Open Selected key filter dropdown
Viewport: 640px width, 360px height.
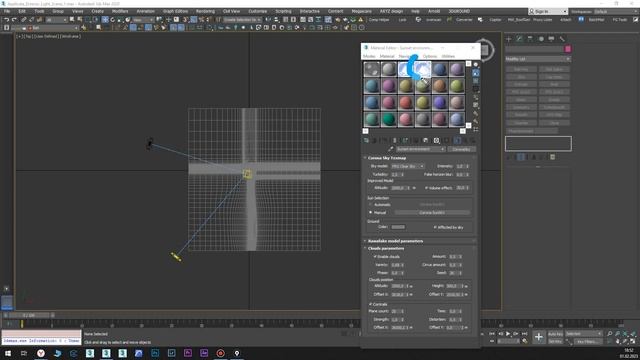coord(584,334)
